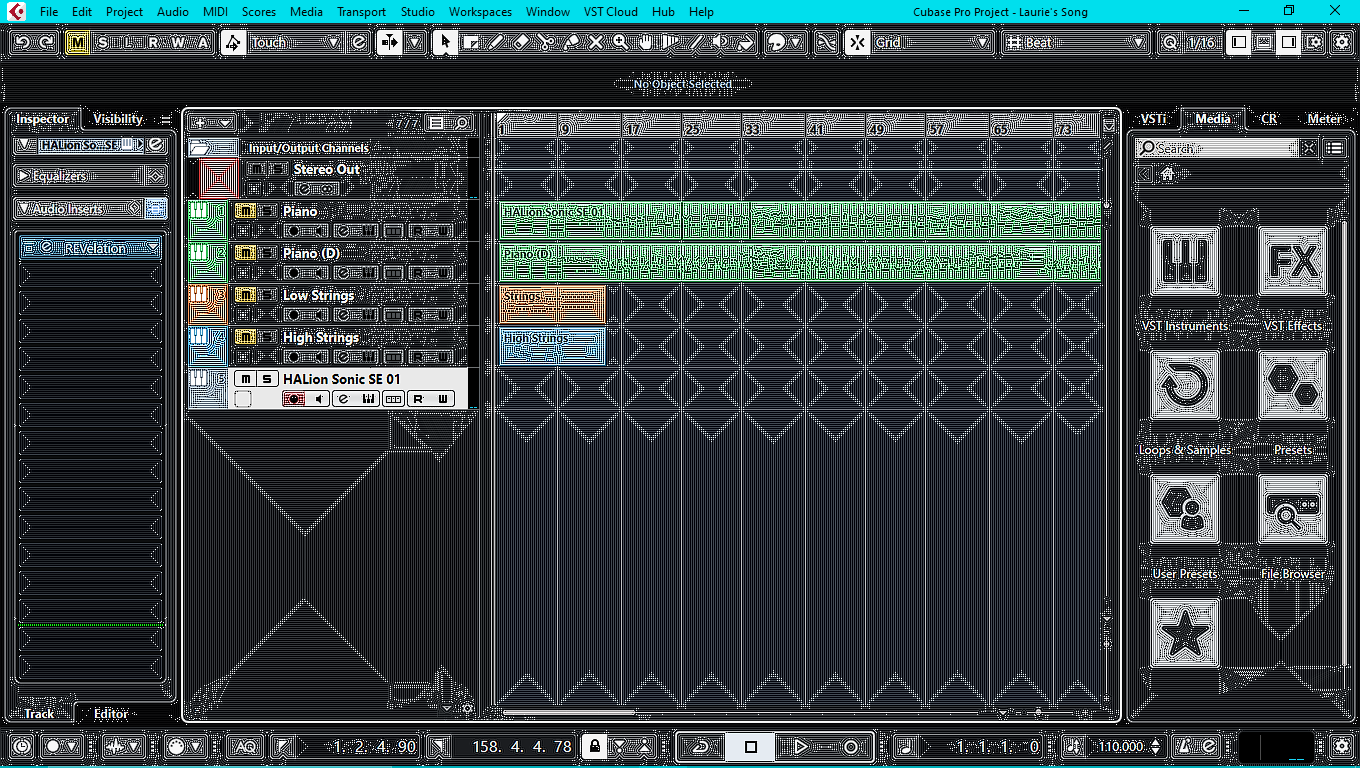
Task: Toggle global Read automation R button
Action: pyautogui.click(x=153, y=42)
